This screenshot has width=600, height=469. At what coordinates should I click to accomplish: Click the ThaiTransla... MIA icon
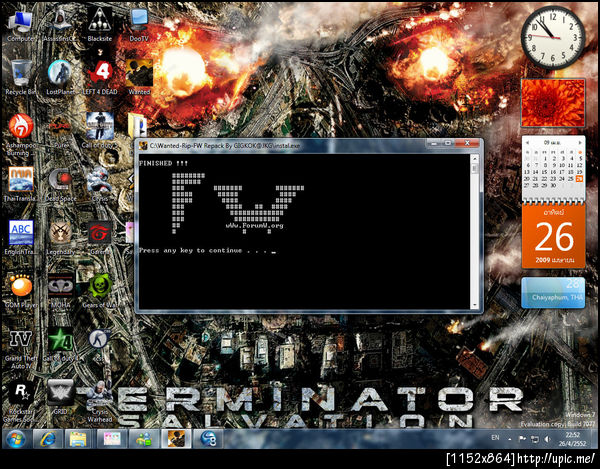point(21,184)
